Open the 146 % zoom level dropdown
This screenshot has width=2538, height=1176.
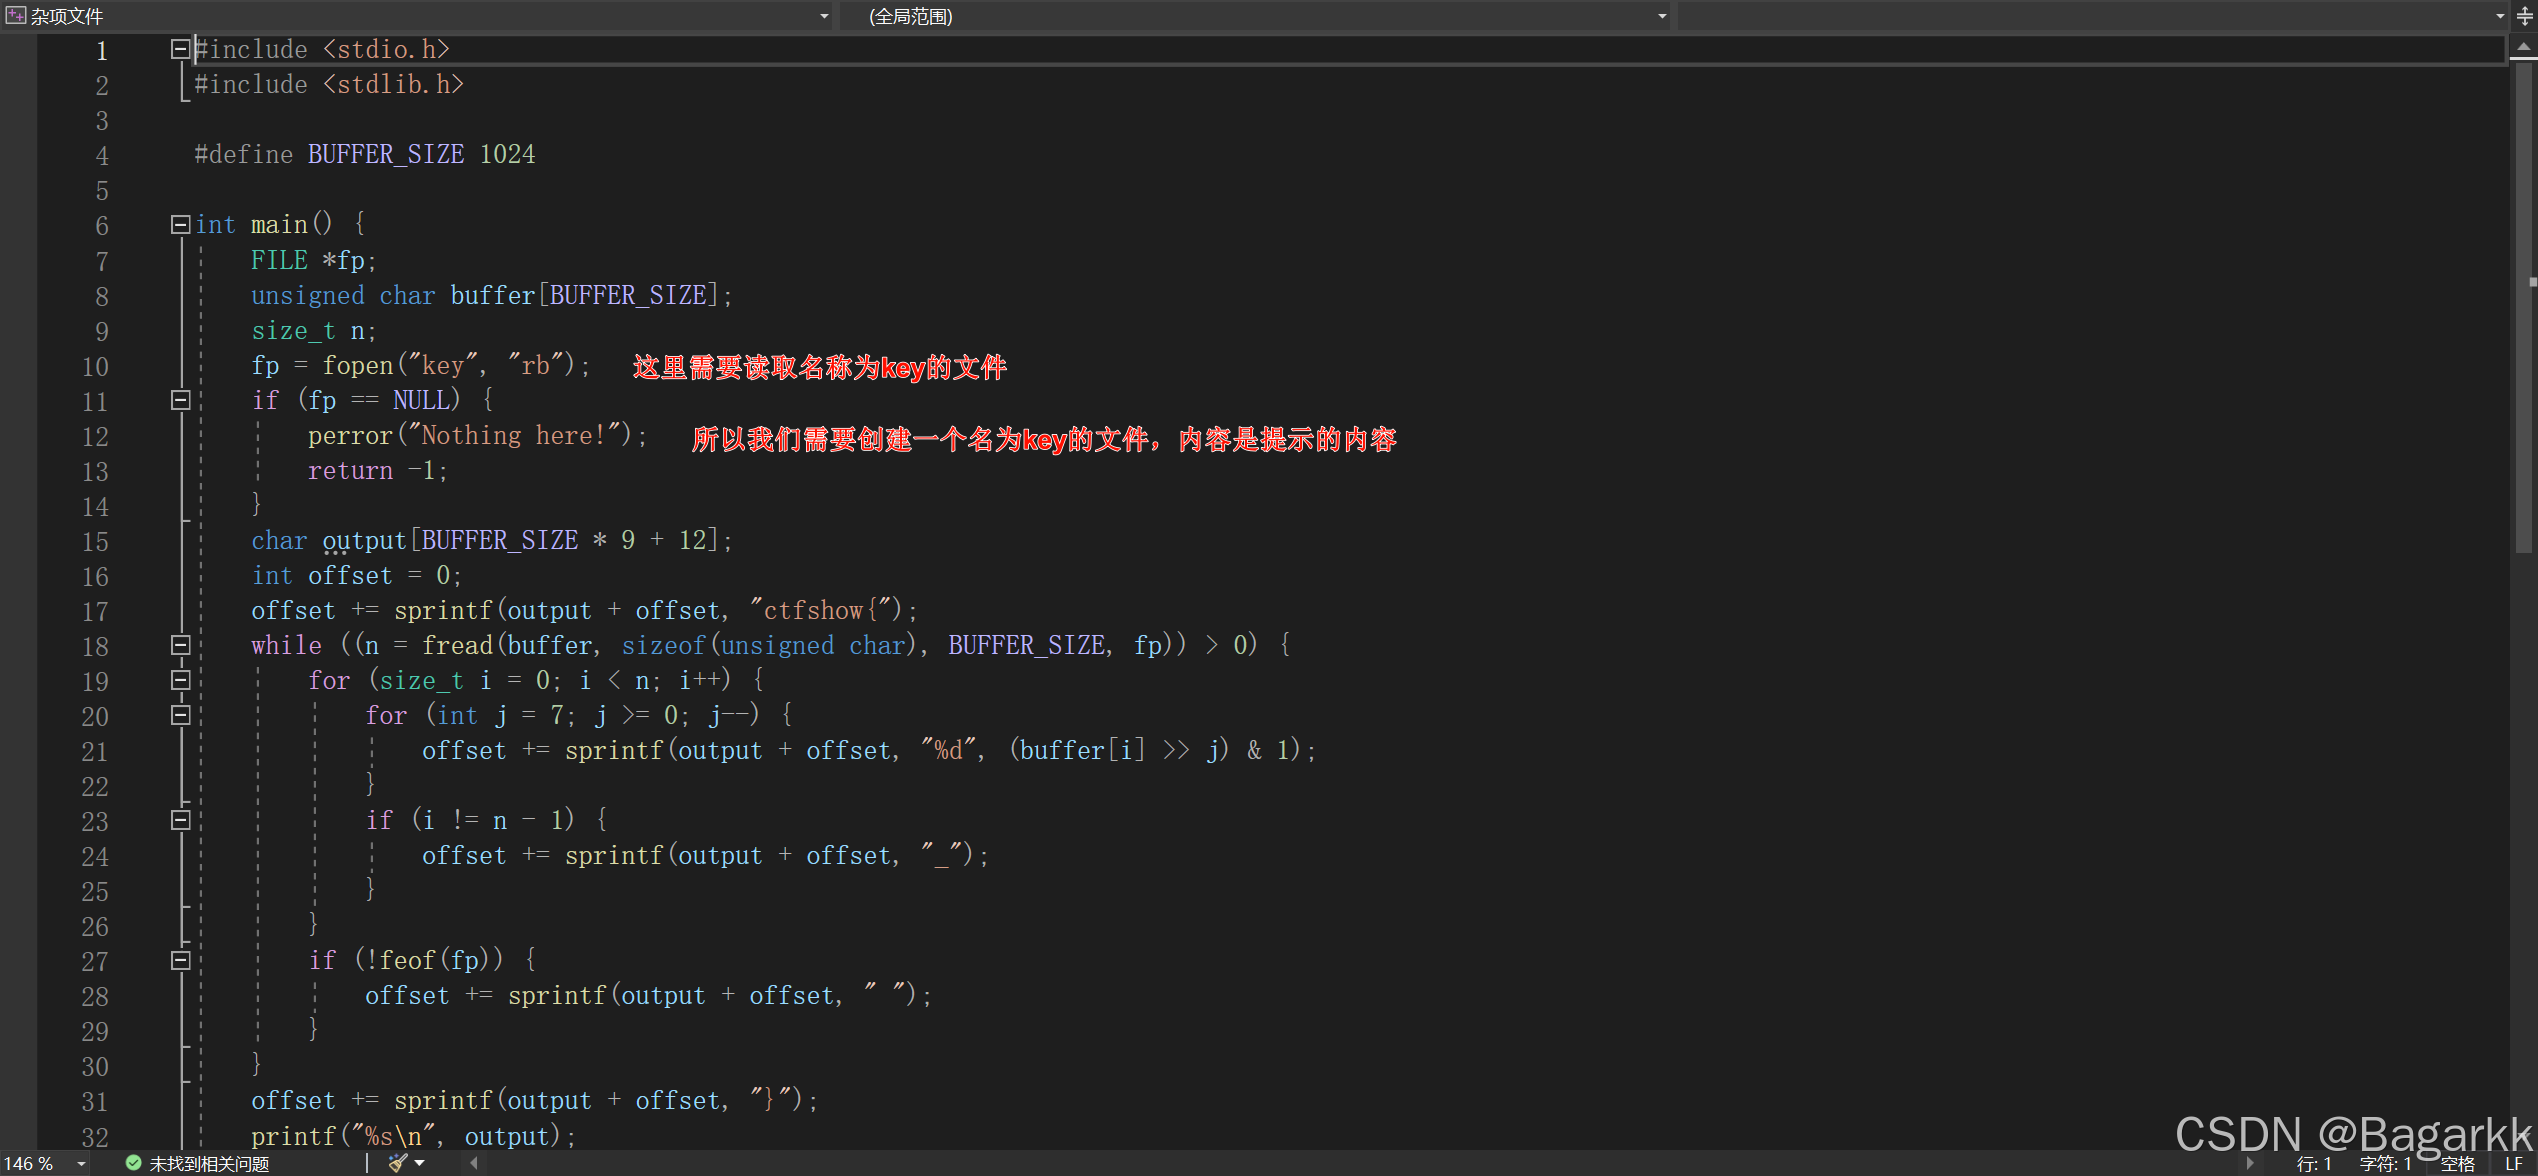point(81,1164)
